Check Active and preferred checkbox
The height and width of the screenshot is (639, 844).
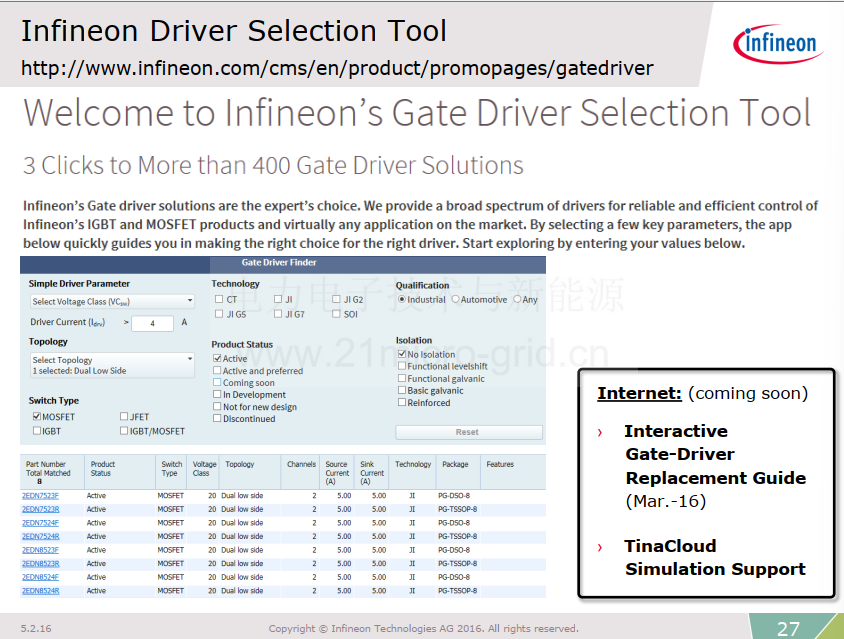point(217,370)
